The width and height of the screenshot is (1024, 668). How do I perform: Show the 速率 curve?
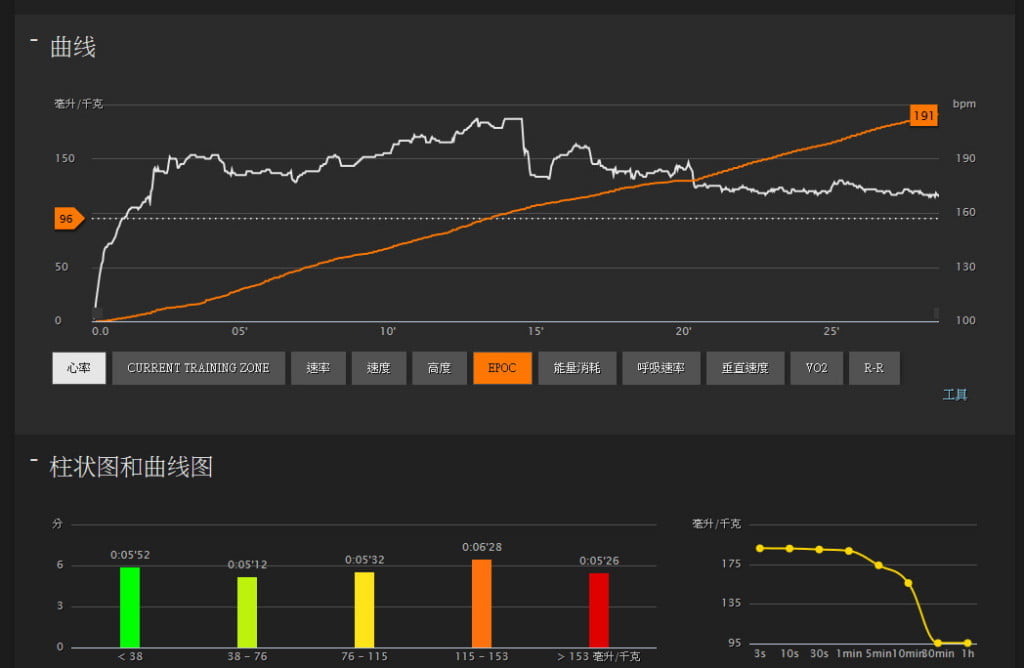point(318,368)
